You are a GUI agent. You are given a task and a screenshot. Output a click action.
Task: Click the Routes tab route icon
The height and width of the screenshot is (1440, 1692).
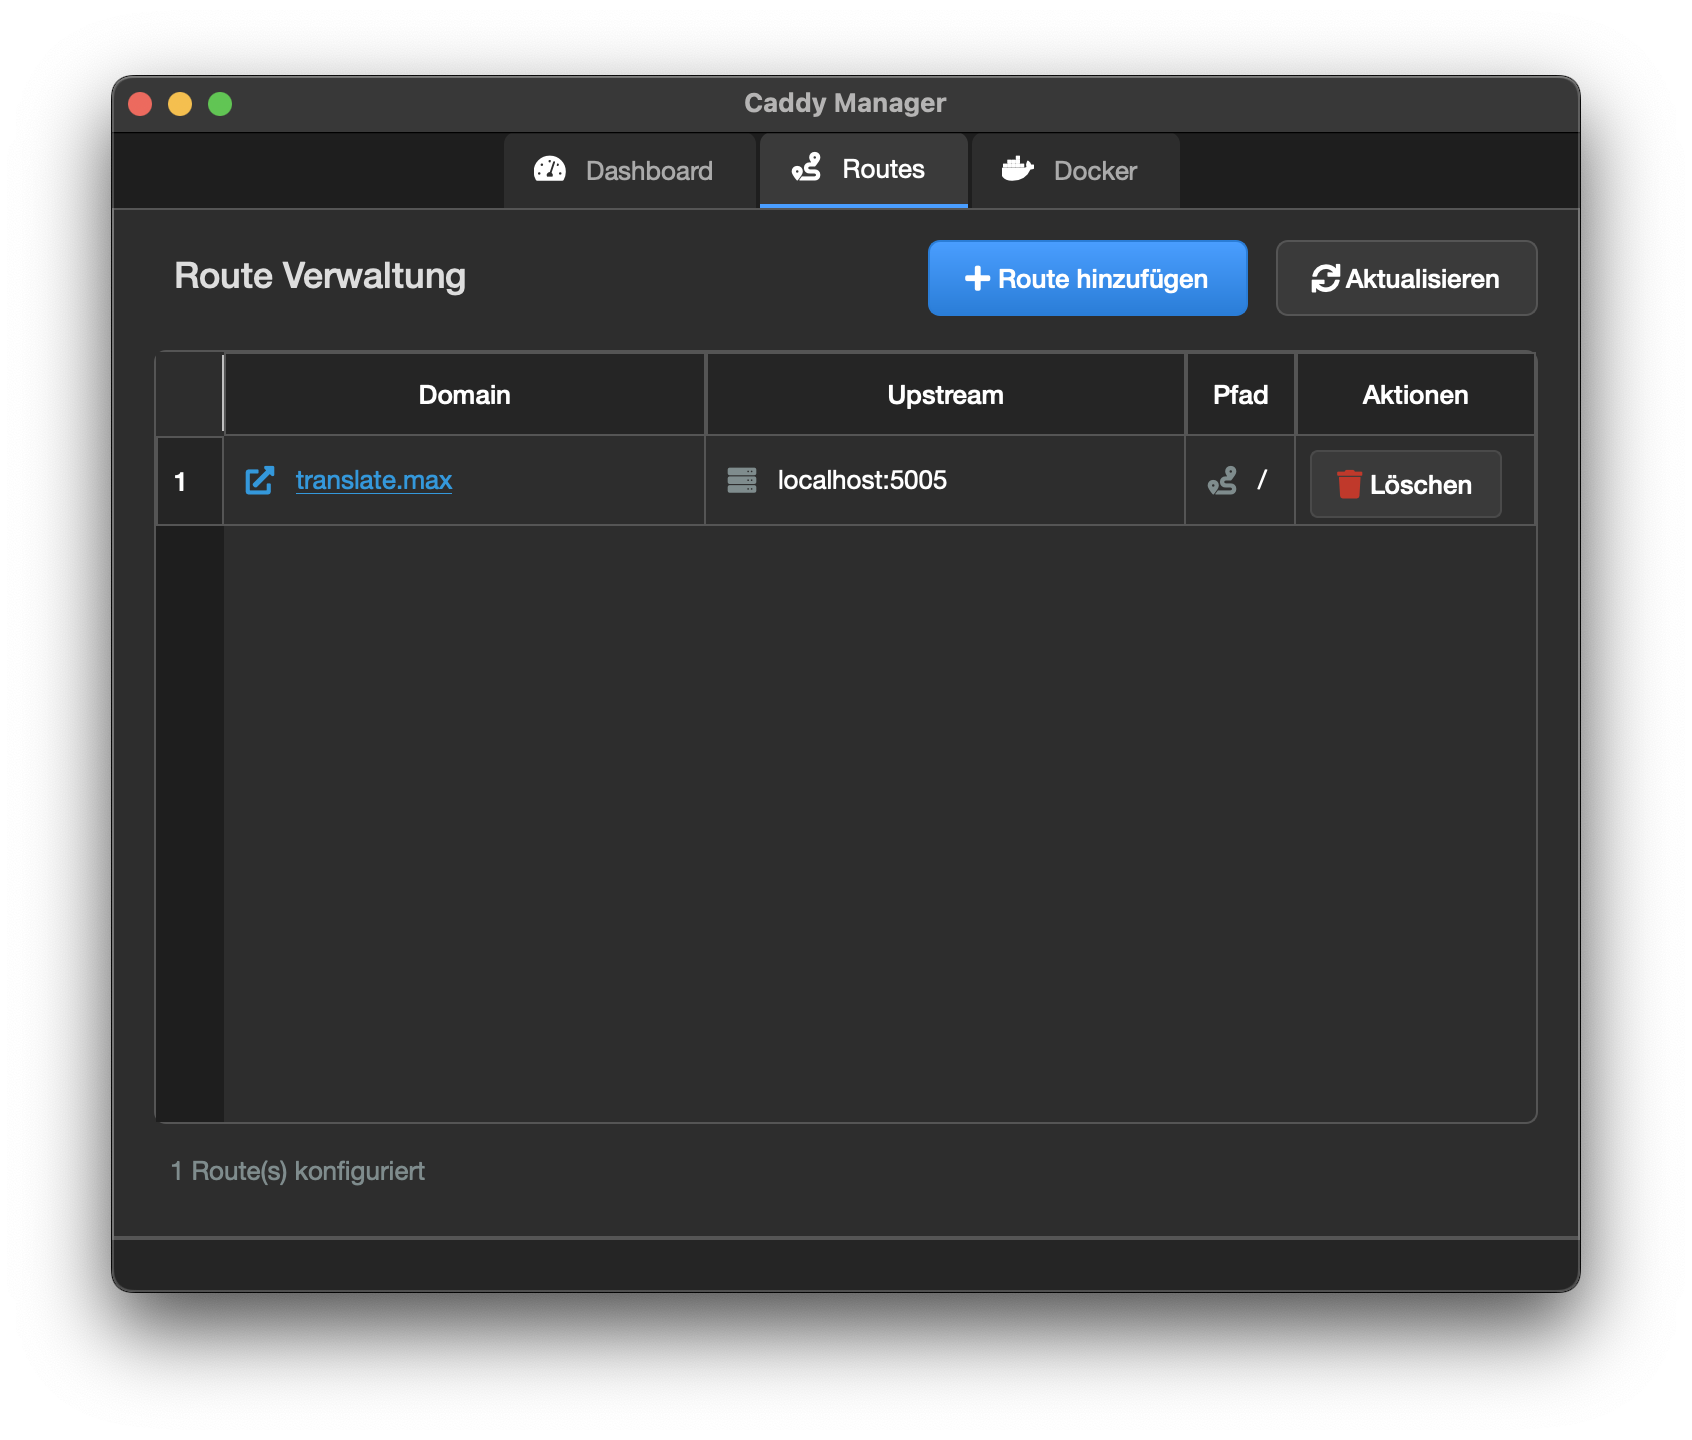806,167
